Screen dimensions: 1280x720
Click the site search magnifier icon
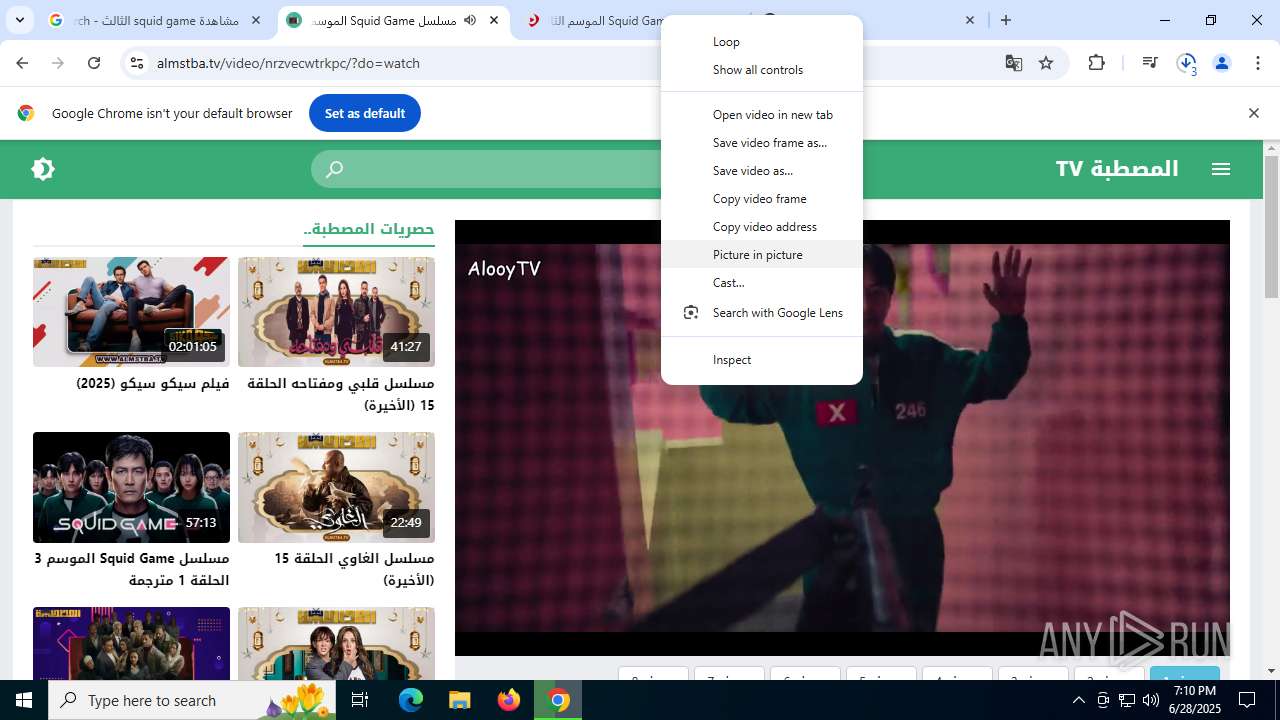pyautogui.click(x=335, y=169)
